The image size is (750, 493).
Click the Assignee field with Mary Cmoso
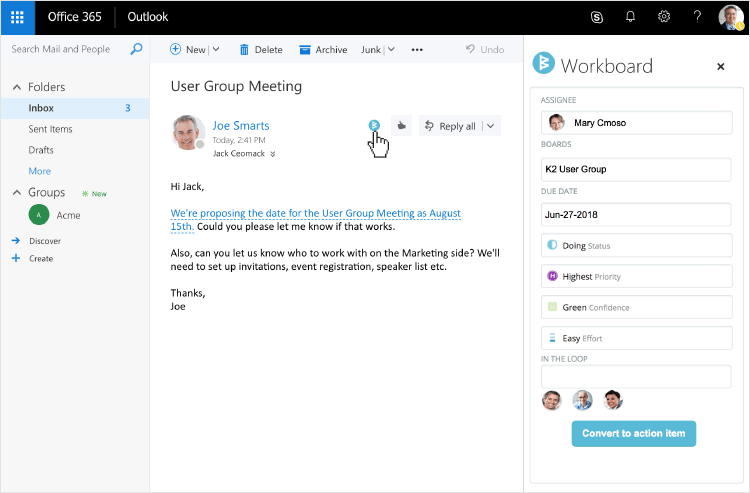click(x=636, y=123)
